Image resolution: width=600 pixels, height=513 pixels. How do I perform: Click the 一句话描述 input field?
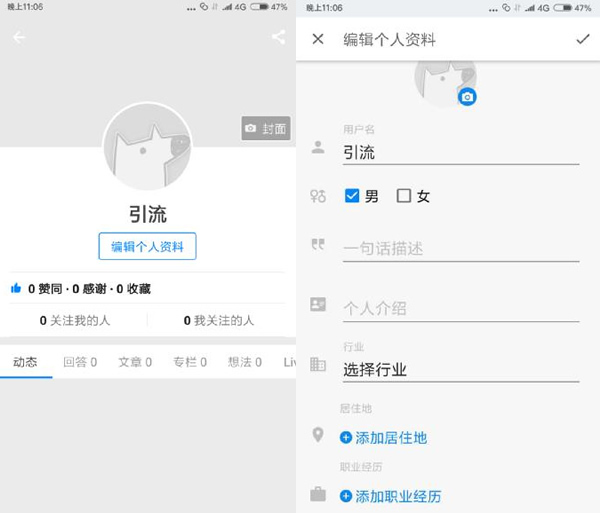(460, 249)
